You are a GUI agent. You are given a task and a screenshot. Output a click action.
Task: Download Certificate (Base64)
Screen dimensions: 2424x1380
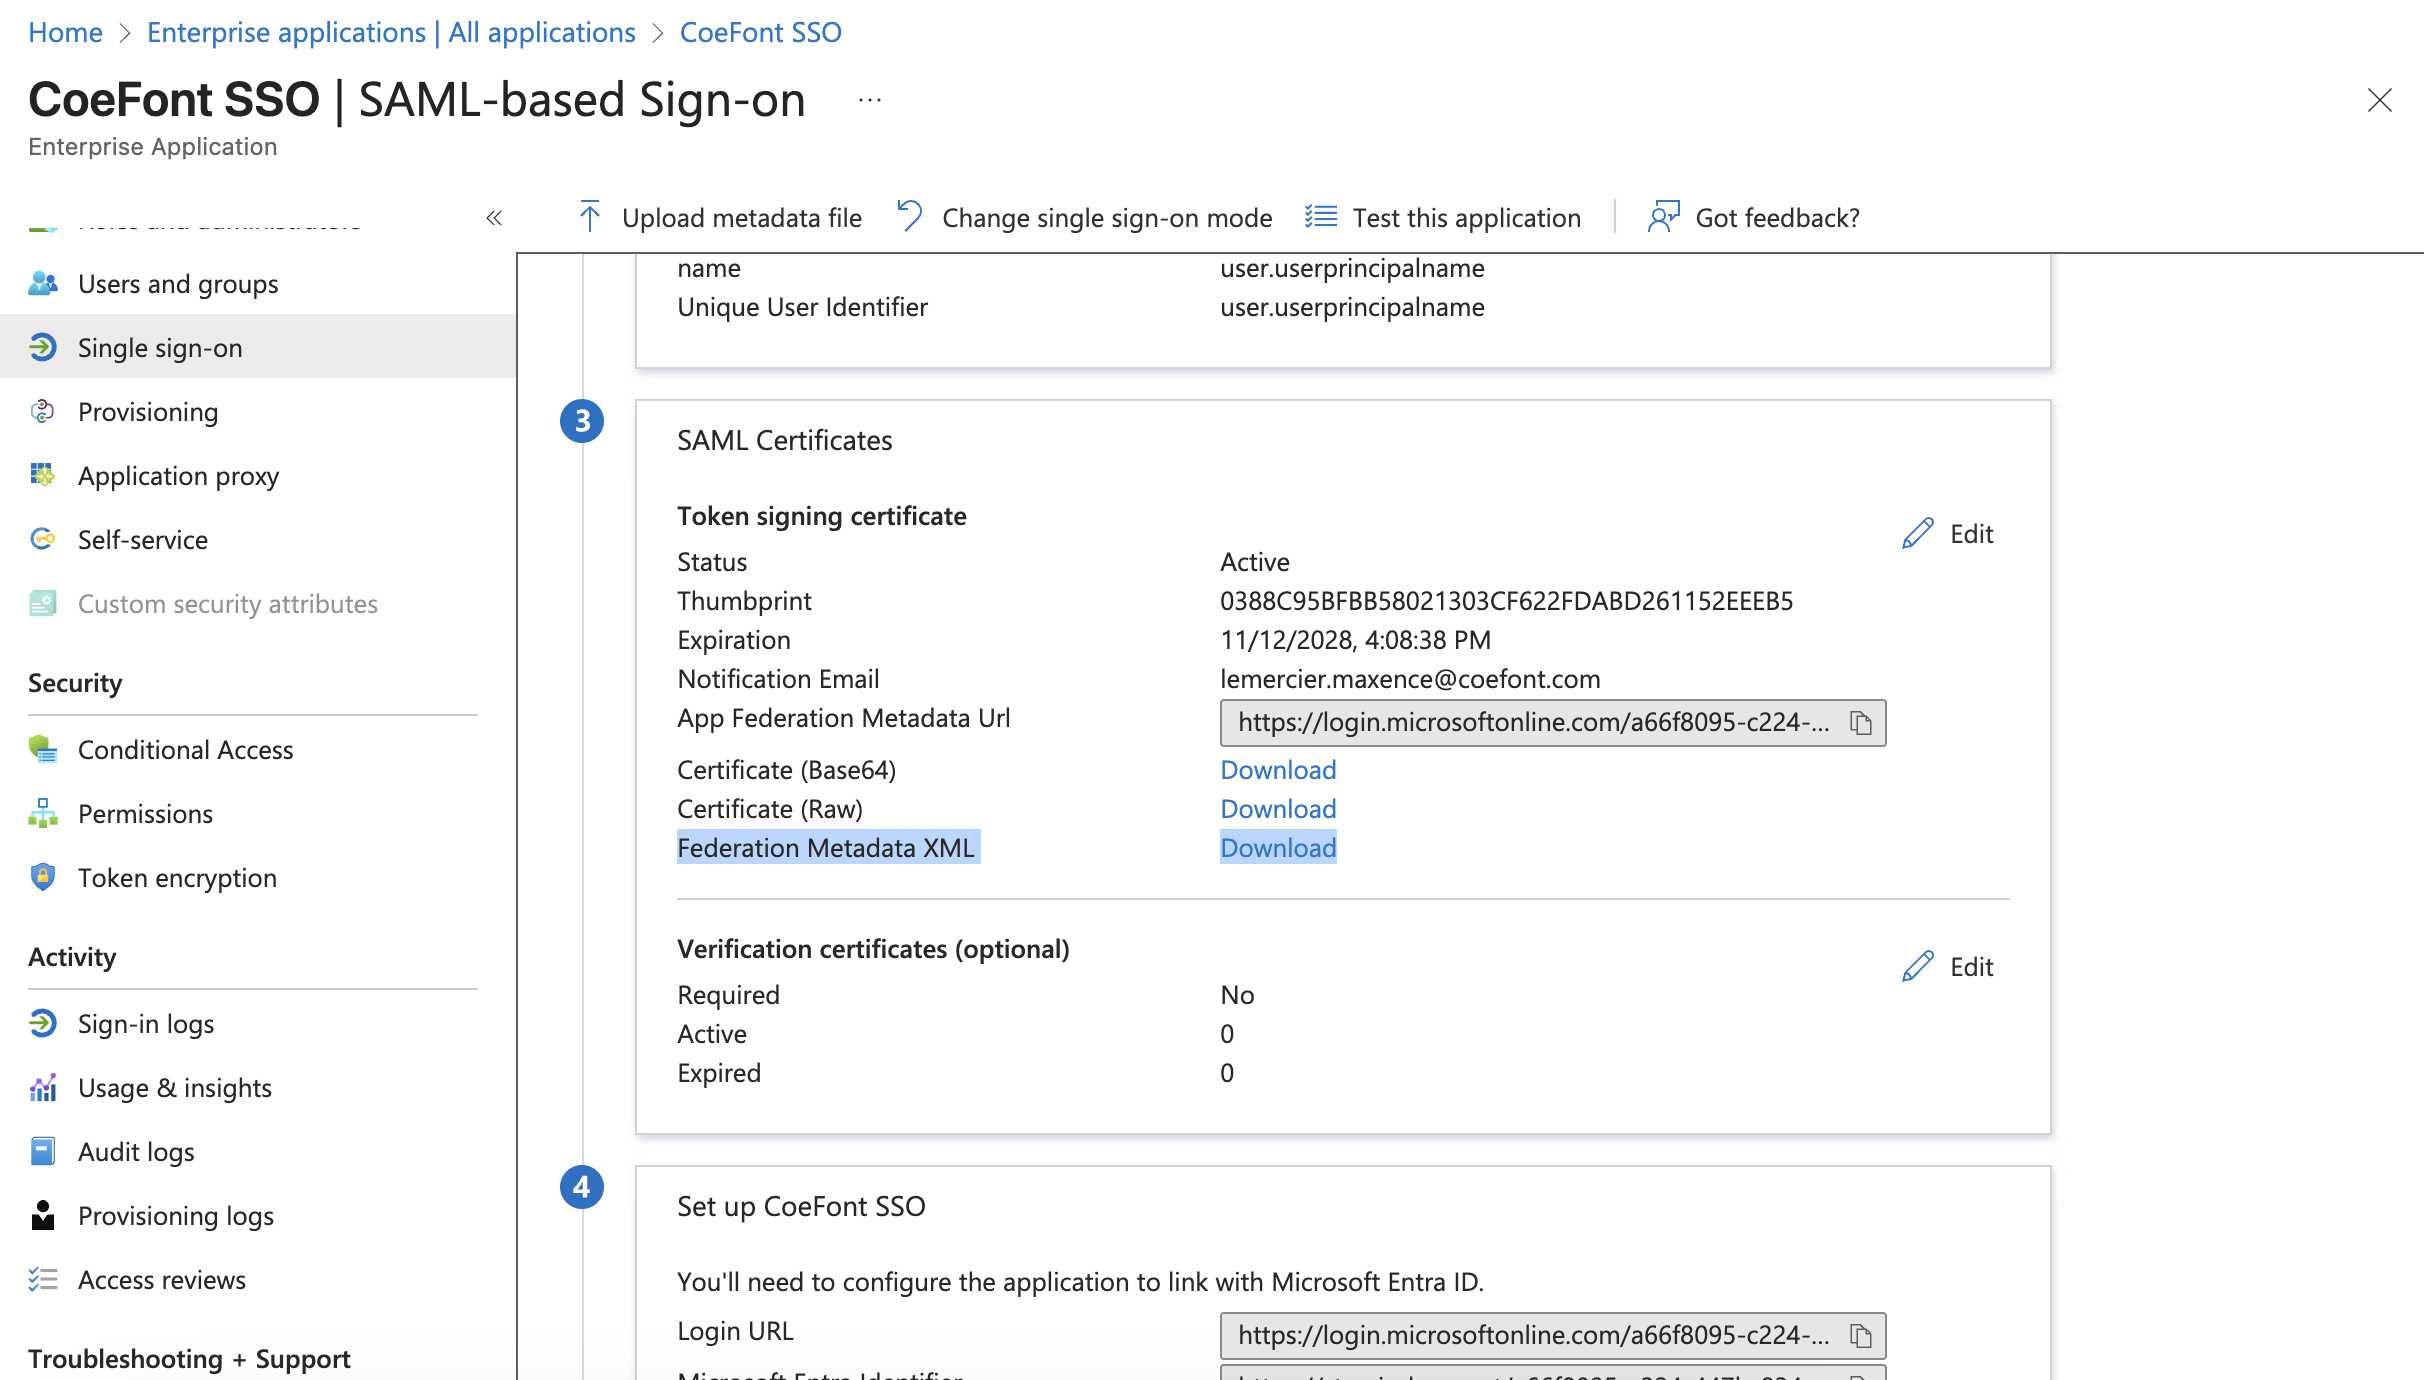[x=1278, y=770]
